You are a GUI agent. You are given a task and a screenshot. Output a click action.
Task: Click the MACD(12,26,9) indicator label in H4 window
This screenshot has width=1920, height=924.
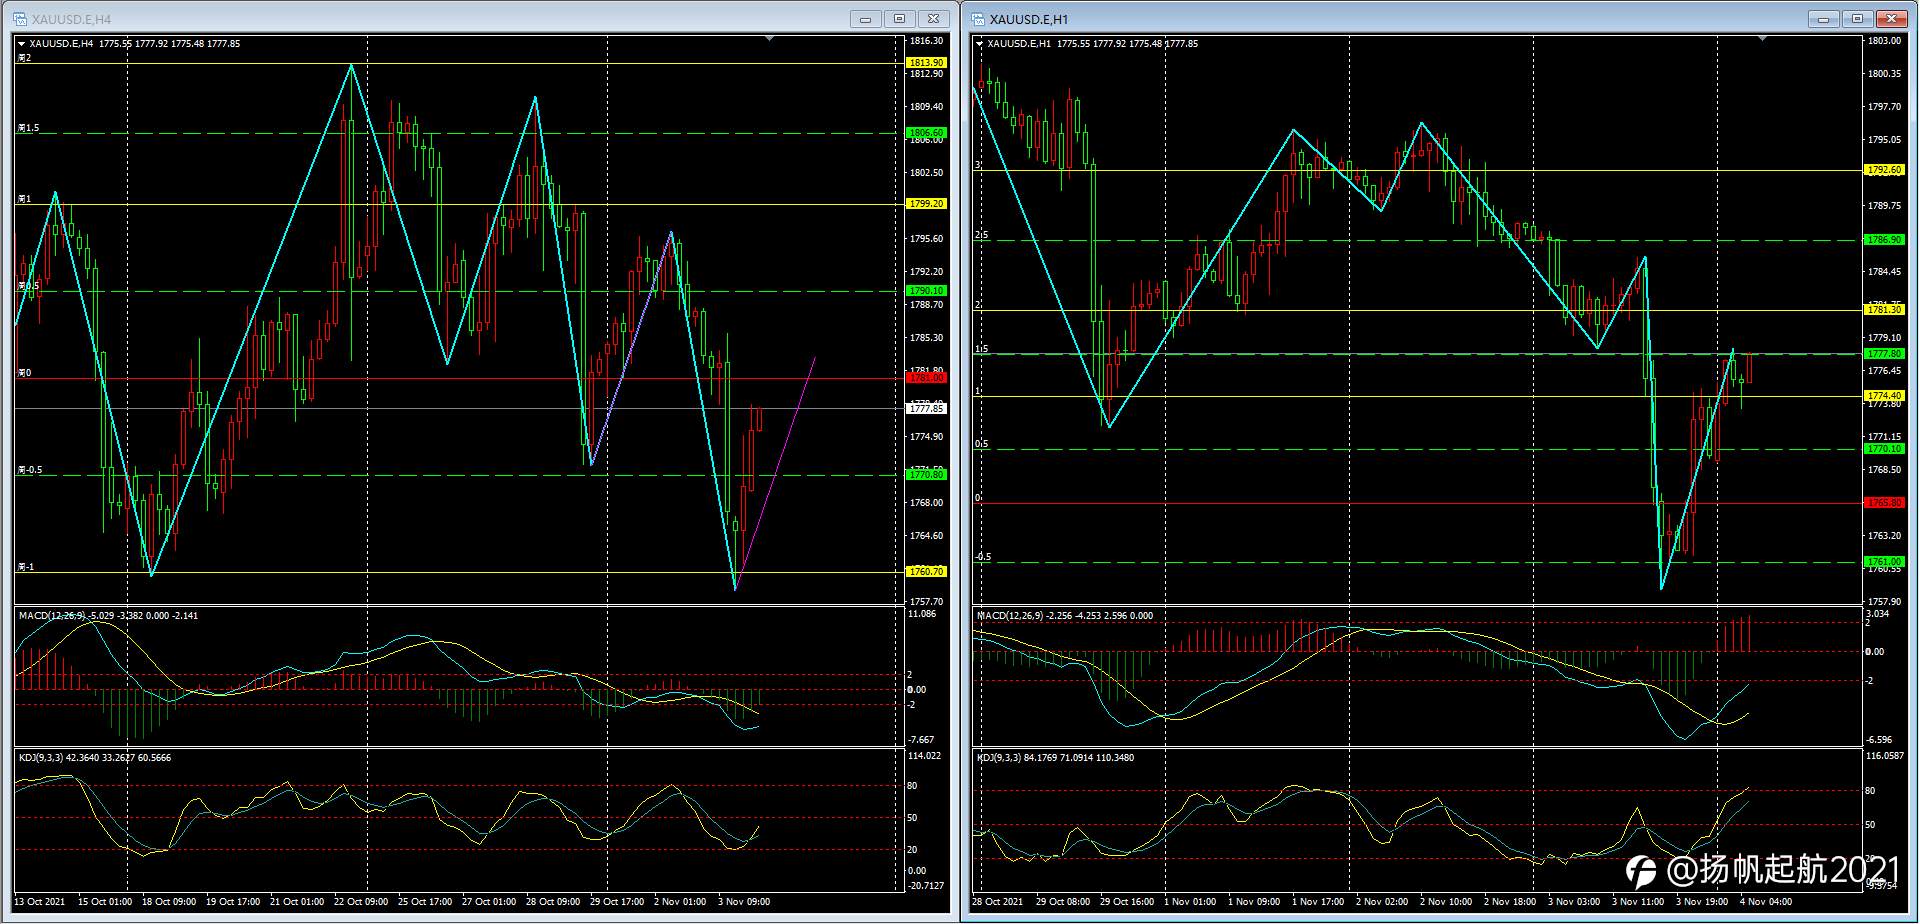coord(53,616)
